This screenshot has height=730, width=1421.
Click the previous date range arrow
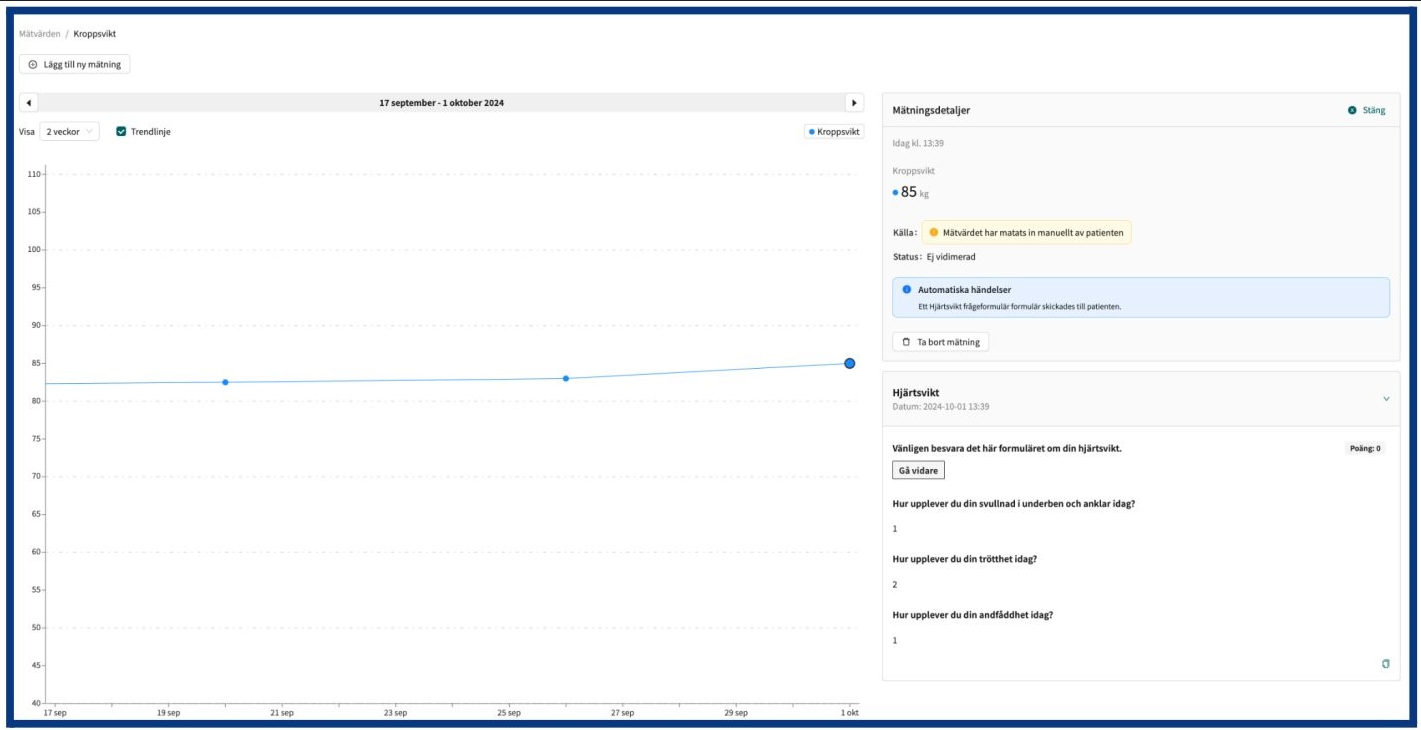click(x=28, y=103)
